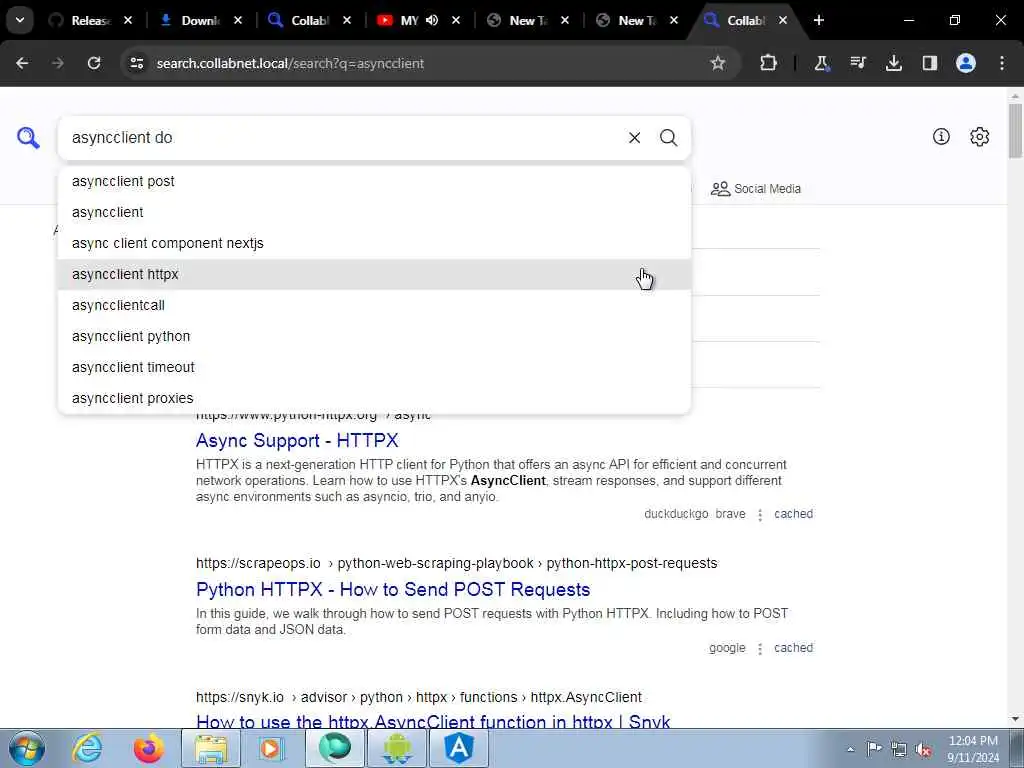Switch to the first Collab tab
The width and height of the screenshot is (1024, 768).
(300, 20)
